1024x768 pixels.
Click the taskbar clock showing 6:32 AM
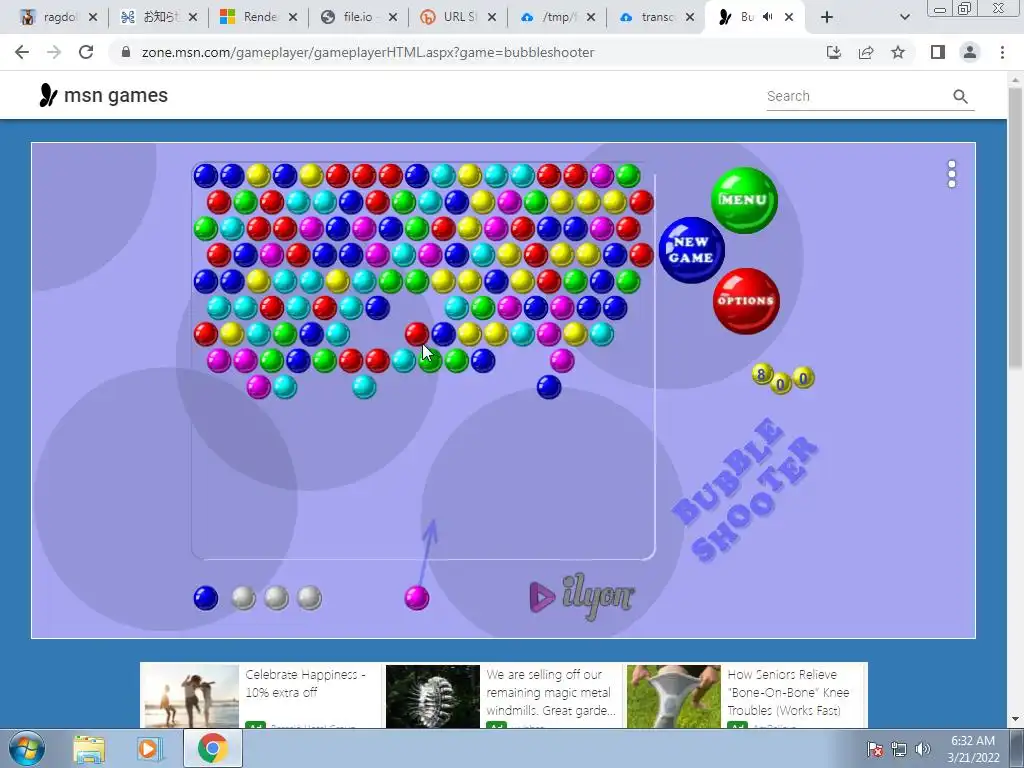[973, 749]
